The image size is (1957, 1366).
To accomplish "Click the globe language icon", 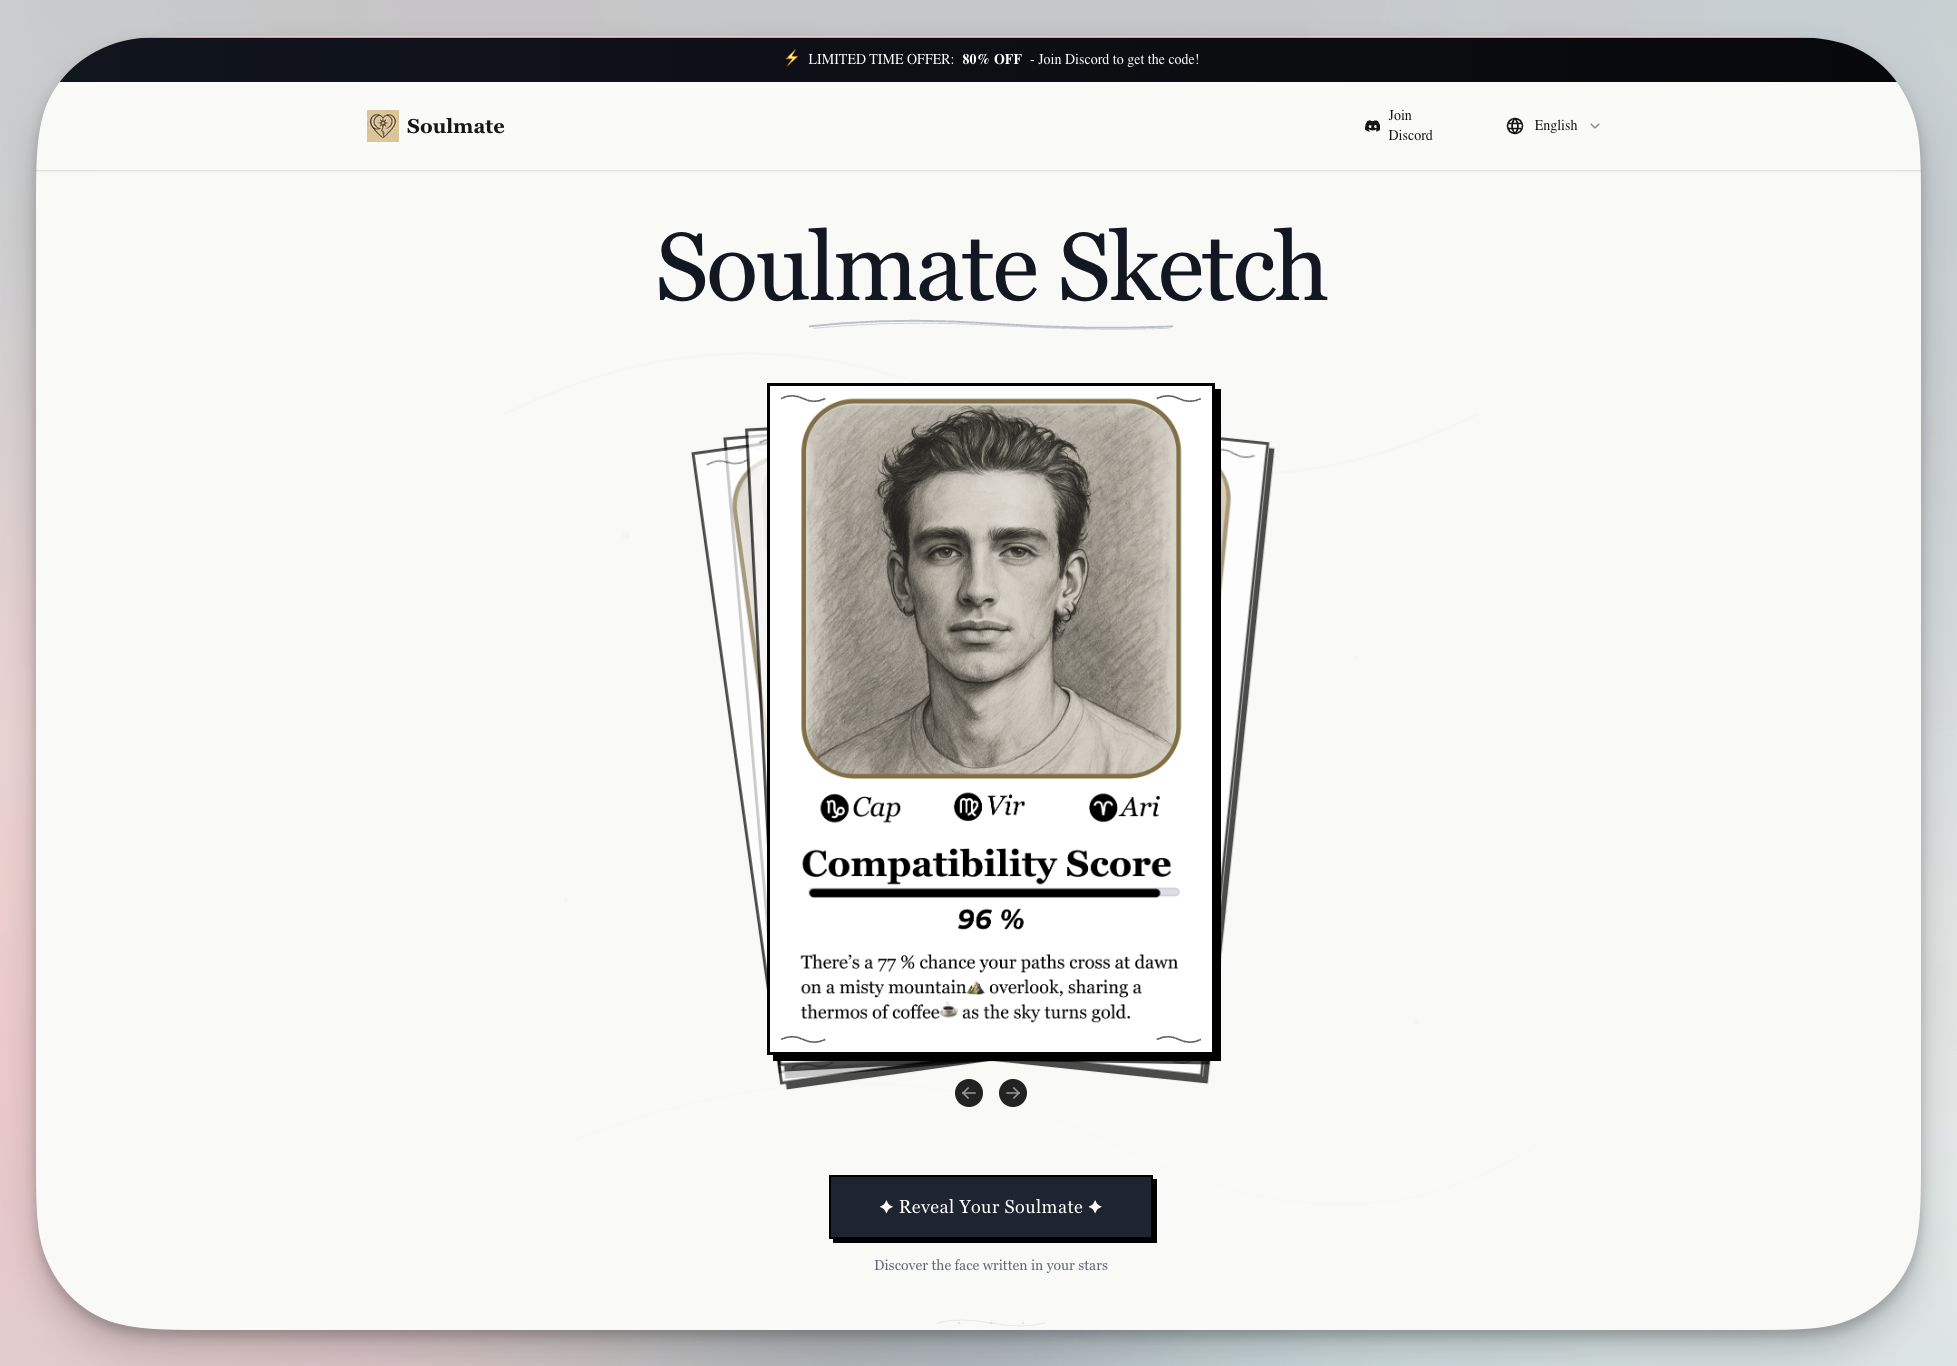I will (x=1515, y=126).
